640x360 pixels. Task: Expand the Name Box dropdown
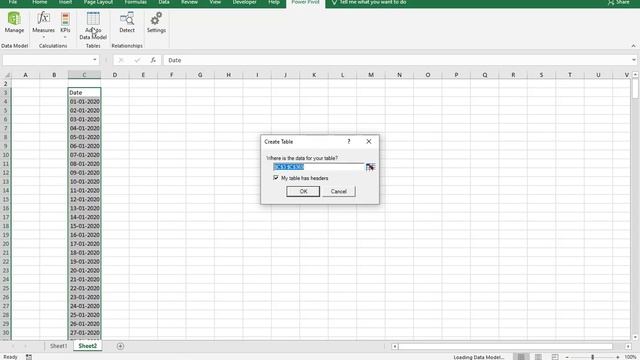tap(95, 60)
